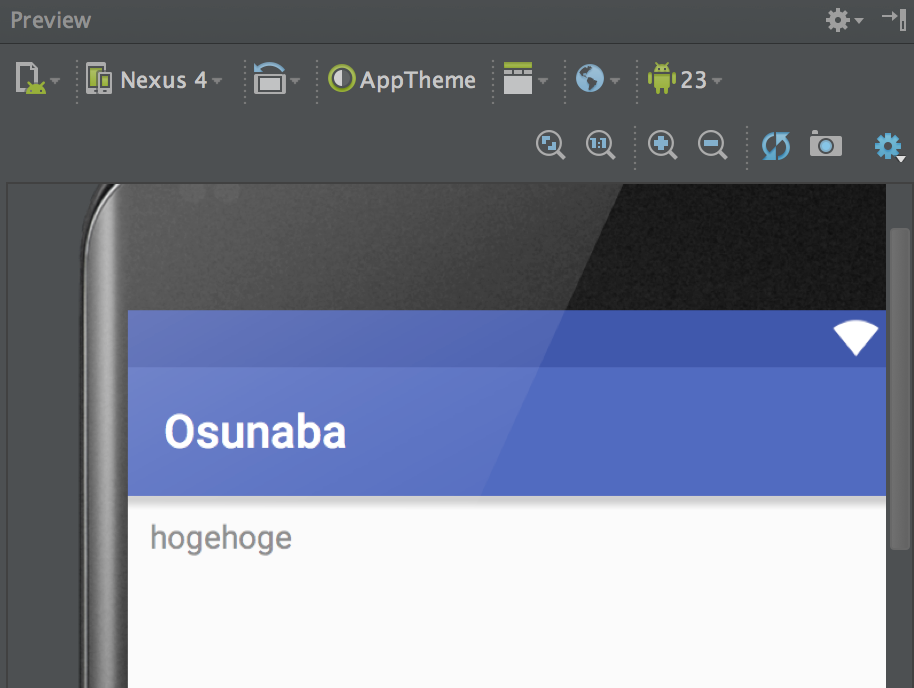Open the screen orientation dropdown
Screen dimensions: 914x688
coord(276,79)
